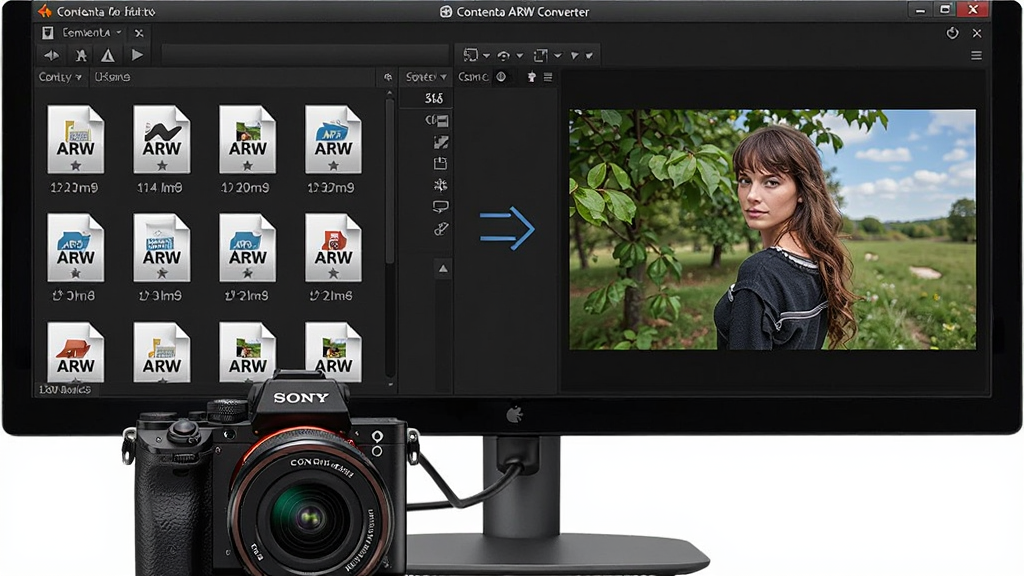Click the 318 value field
This screenshot has height=576, width=1024.
(434, 99)
